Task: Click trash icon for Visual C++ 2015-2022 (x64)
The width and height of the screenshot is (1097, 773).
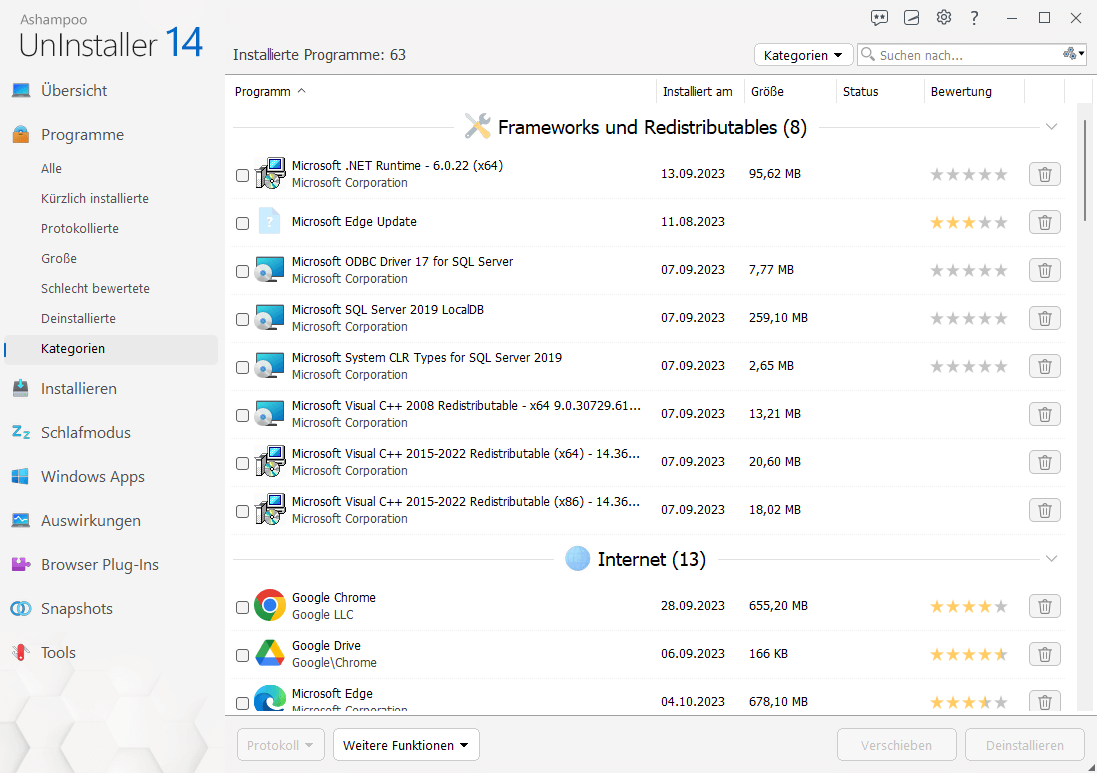Action: pos(1045,462)
